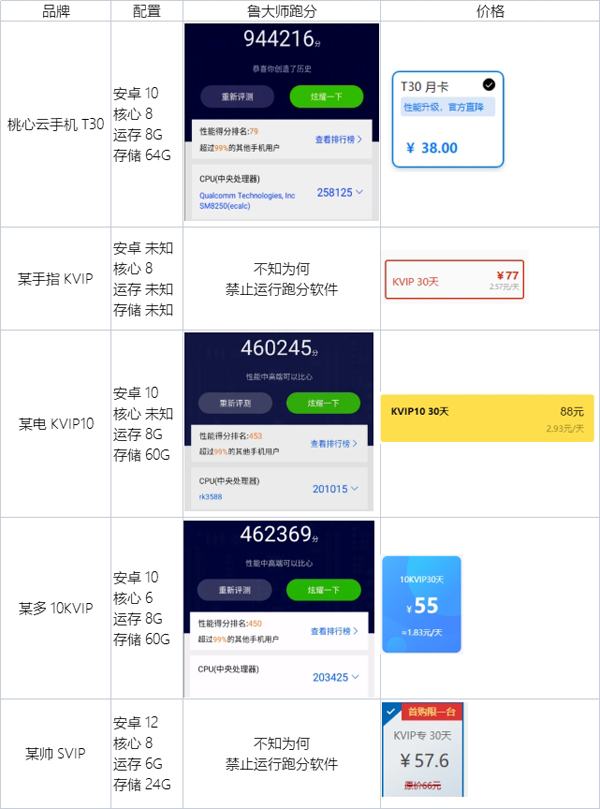Click the Qualcomm SM8250 CPU name link
This screenshot has height=809, width=600.
pos(247,200)
